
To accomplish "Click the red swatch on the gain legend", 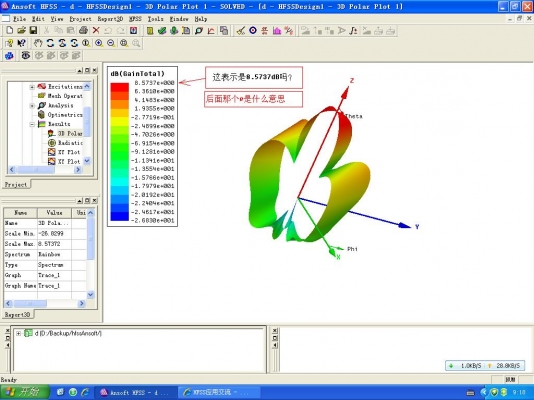I will (x=120, y=87).
